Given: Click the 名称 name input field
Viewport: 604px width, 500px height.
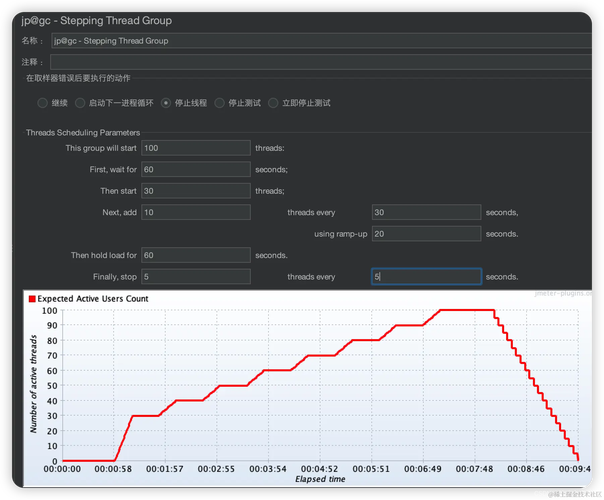Looking at the screenshot, I should 321,40.
